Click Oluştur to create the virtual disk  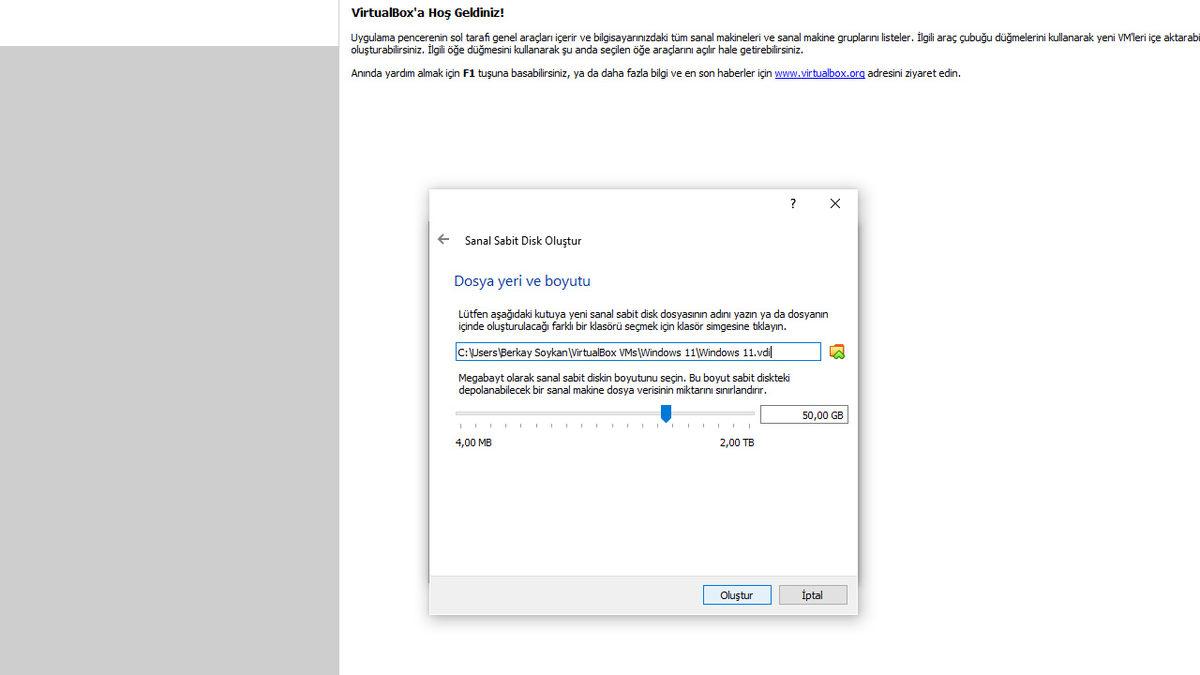tap(737, 594)
